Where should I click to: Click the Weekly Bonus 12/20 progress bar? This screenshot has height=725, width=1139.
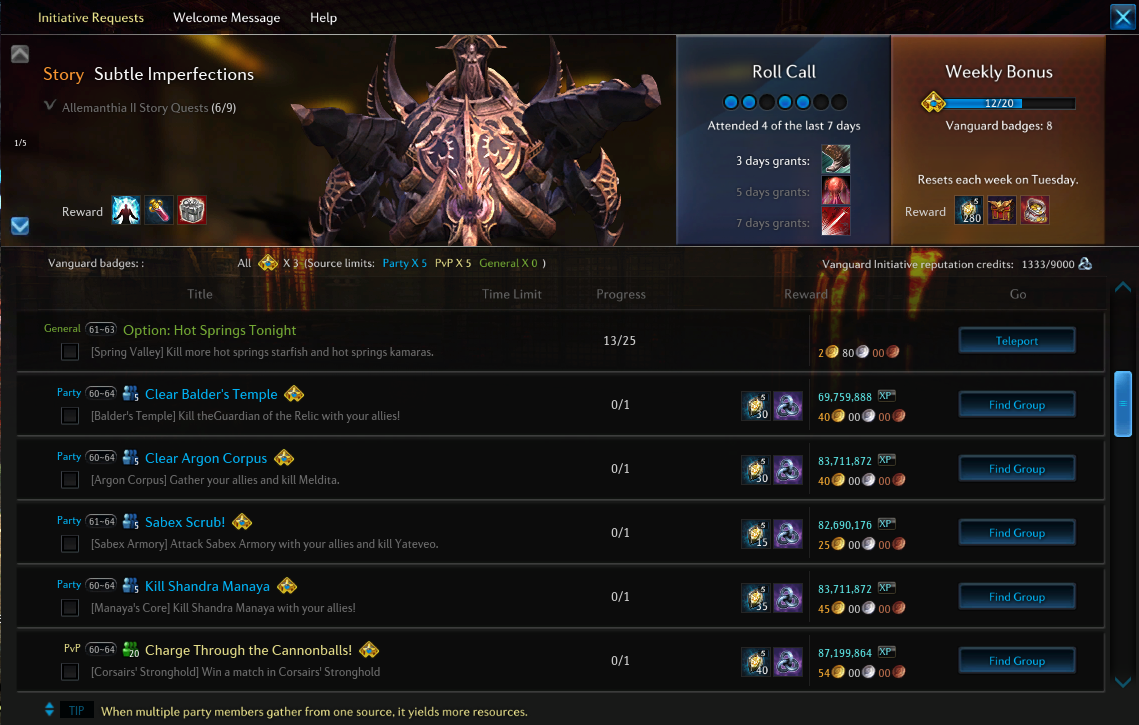tap(1008, 103)
